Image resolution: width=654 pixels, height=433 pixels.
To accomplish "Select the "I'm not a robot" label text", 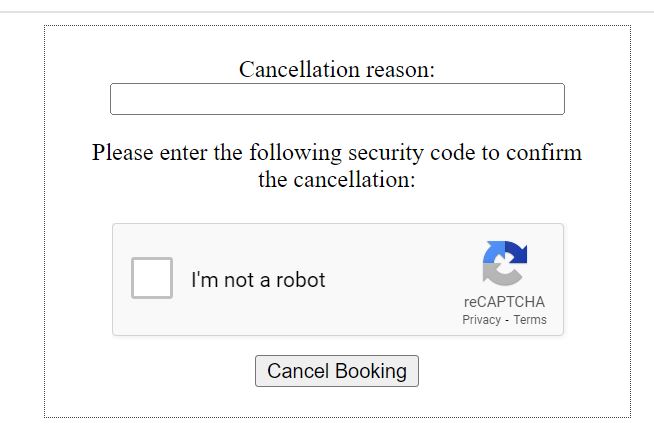I will [x=258, y=279].
